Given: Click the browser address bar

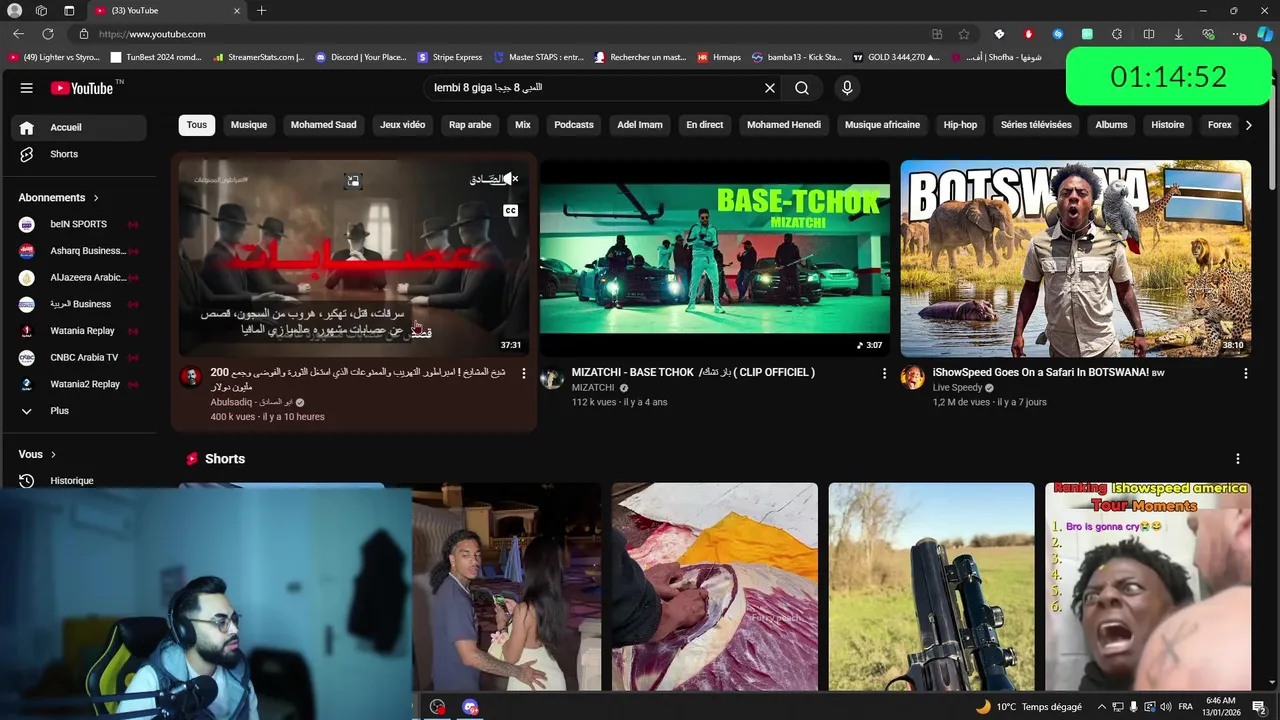Looking at the screenshot, I should coord(500,34).
